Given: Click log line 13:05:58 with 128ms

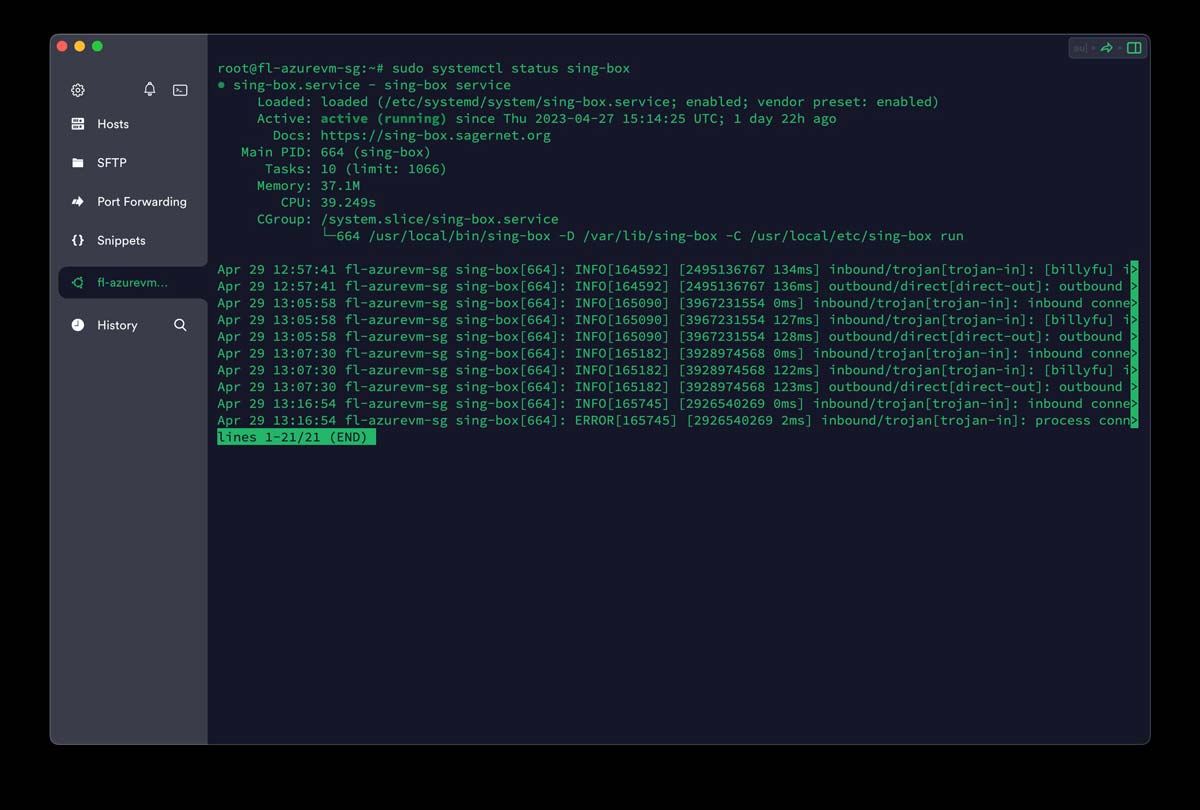Looking at the screenshot, I should point(677,337).
